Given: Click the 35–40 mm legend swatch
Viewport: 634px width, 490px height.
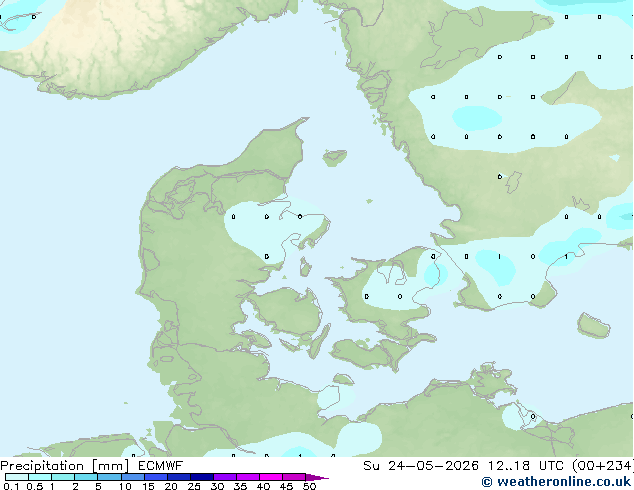Looking at the screenshot, I should tap(247, 477).
